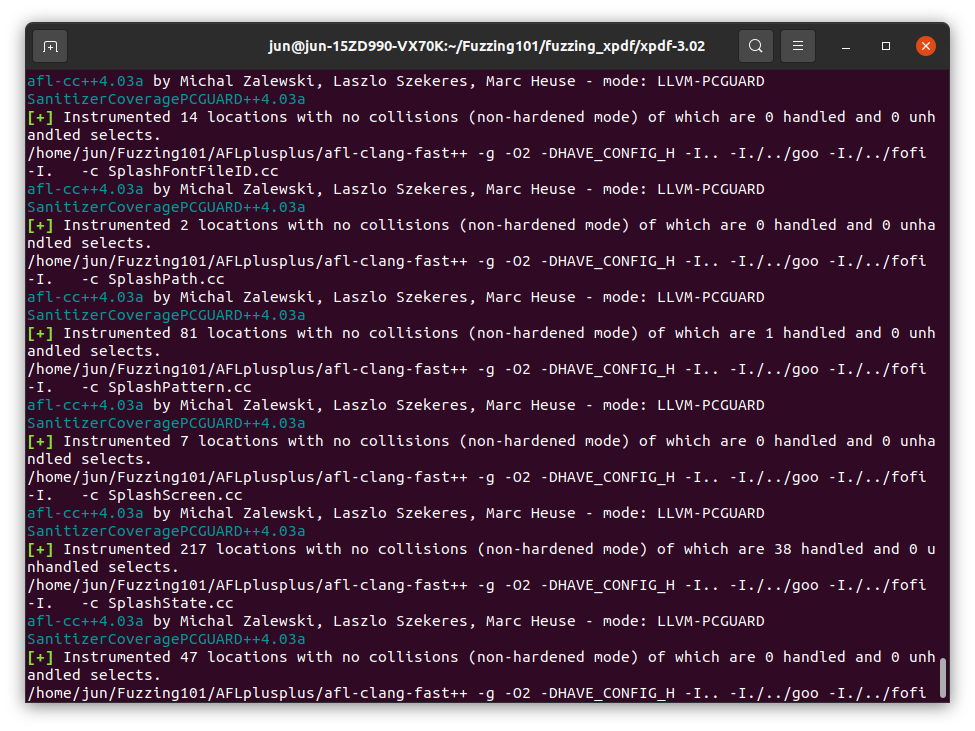Screen dimensions: 975x731
Task: Click the '38 handled' text
Action: (819, 549)
